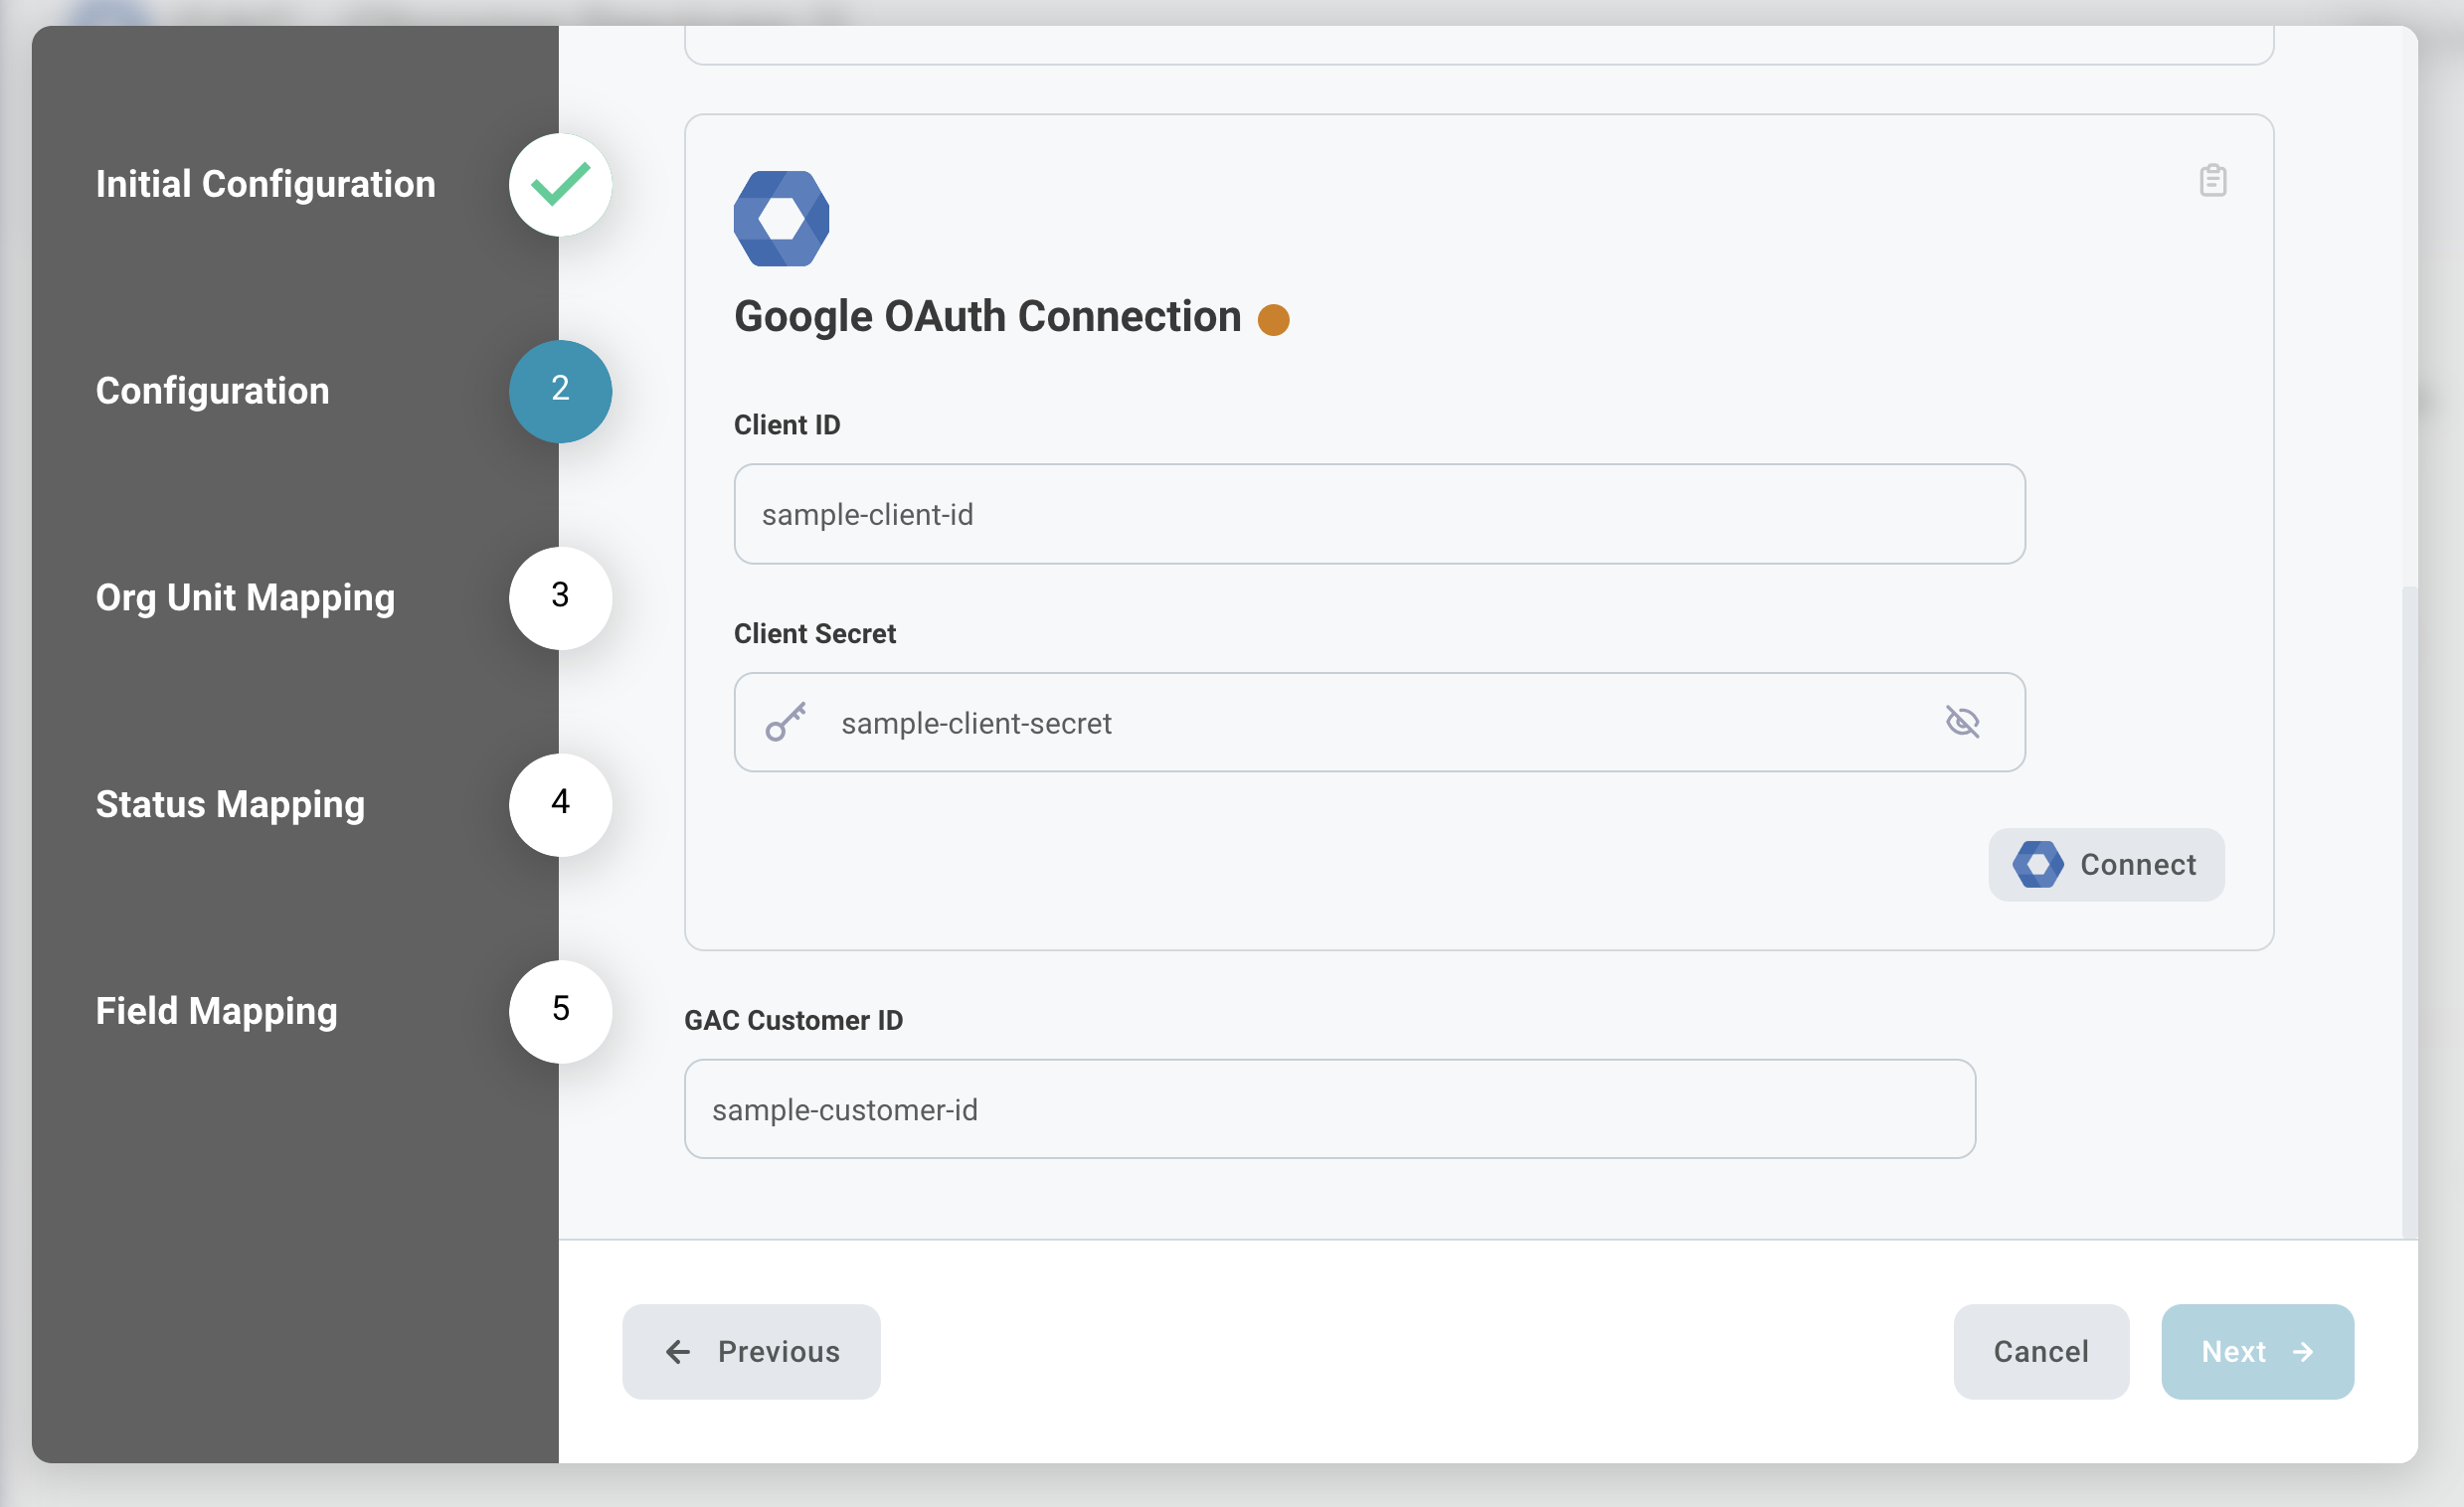Focus the Client ID input field
This screenshot has height=1507, width=2464.
coord(1378,514)
